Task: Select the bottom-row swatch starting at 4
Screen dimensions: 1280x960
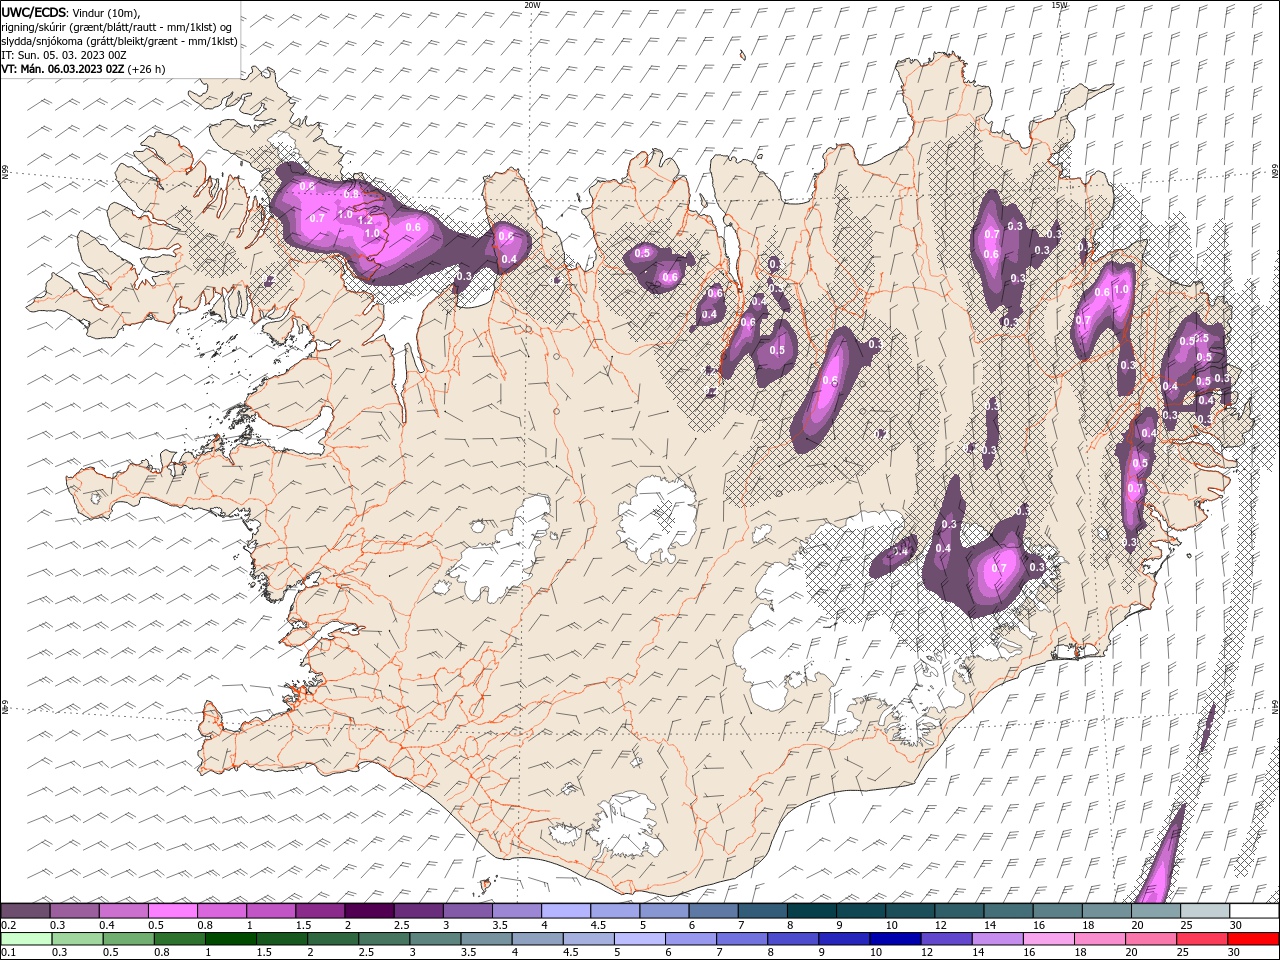Action: tap(537, 939)
